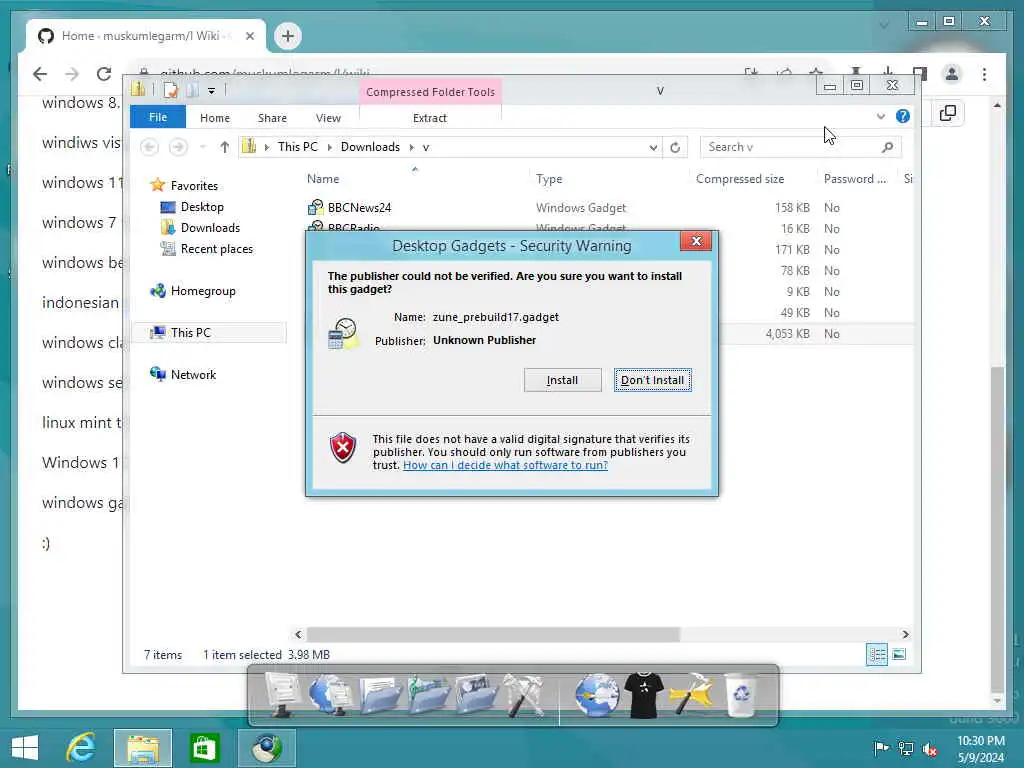Click the horizontal scrollbar left arrow

[298, 634]
